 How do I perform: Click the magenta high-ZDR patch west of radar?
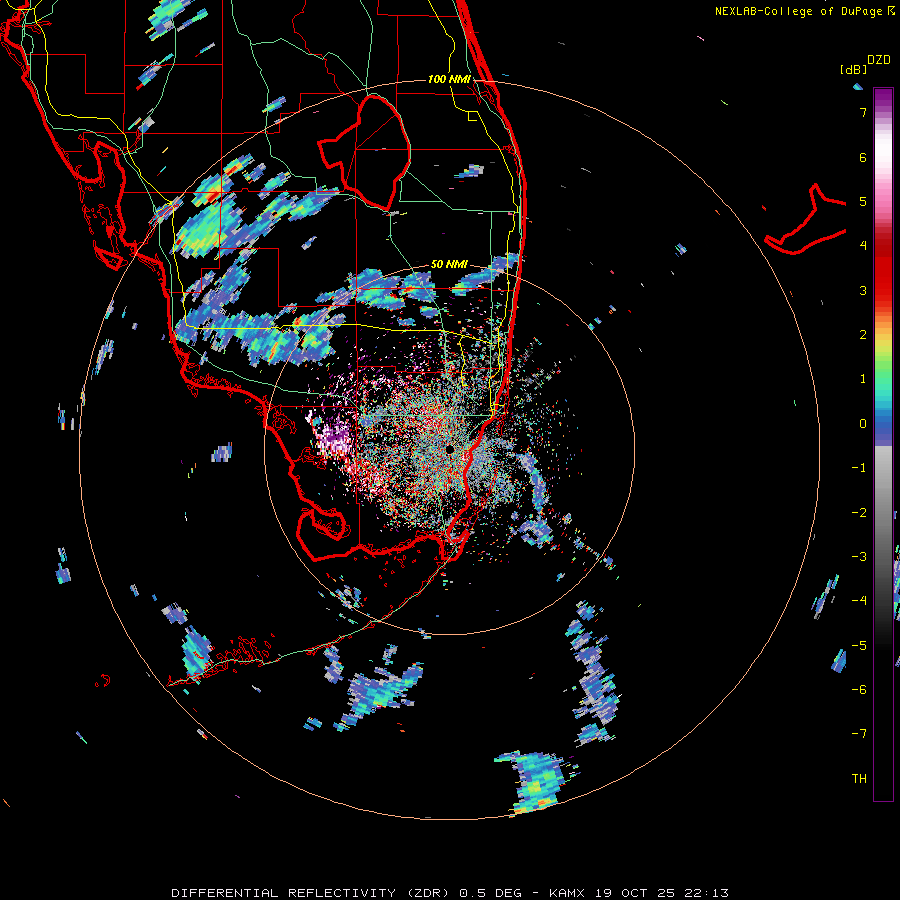click(335, 438)
